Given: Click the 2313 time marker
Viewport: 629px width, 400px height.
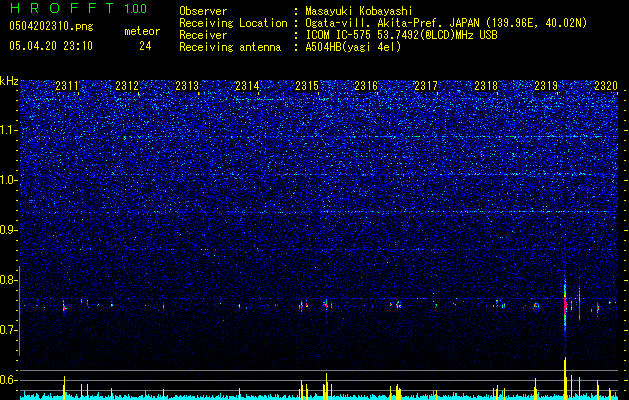Looking at the screenshot, I should pos(187,85).
